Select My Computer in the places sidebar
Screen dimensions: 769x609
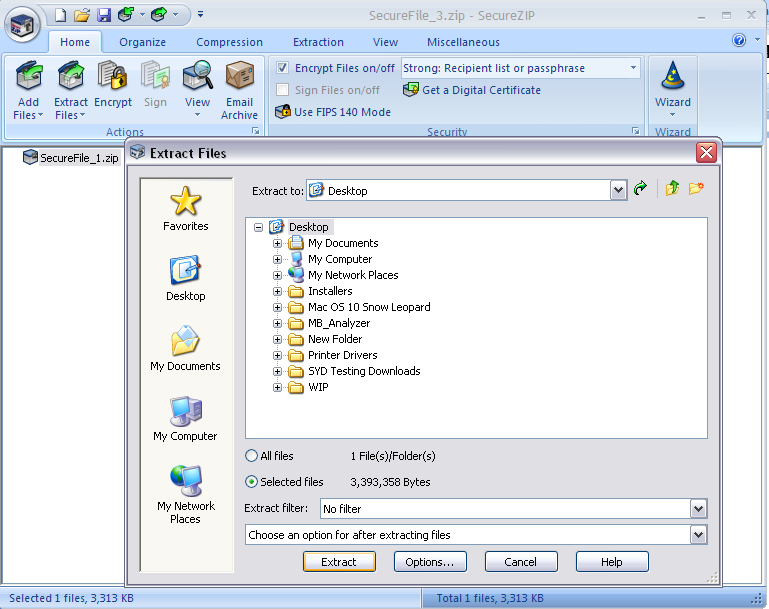185,419
